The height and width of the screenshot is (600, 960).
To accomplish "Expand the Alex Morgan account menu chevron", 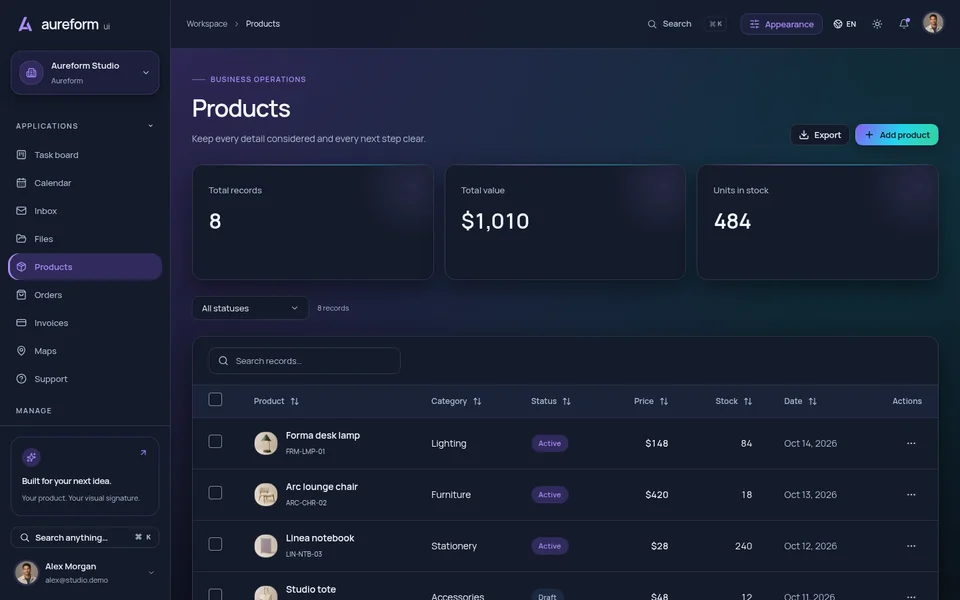I will click(151, 573).
